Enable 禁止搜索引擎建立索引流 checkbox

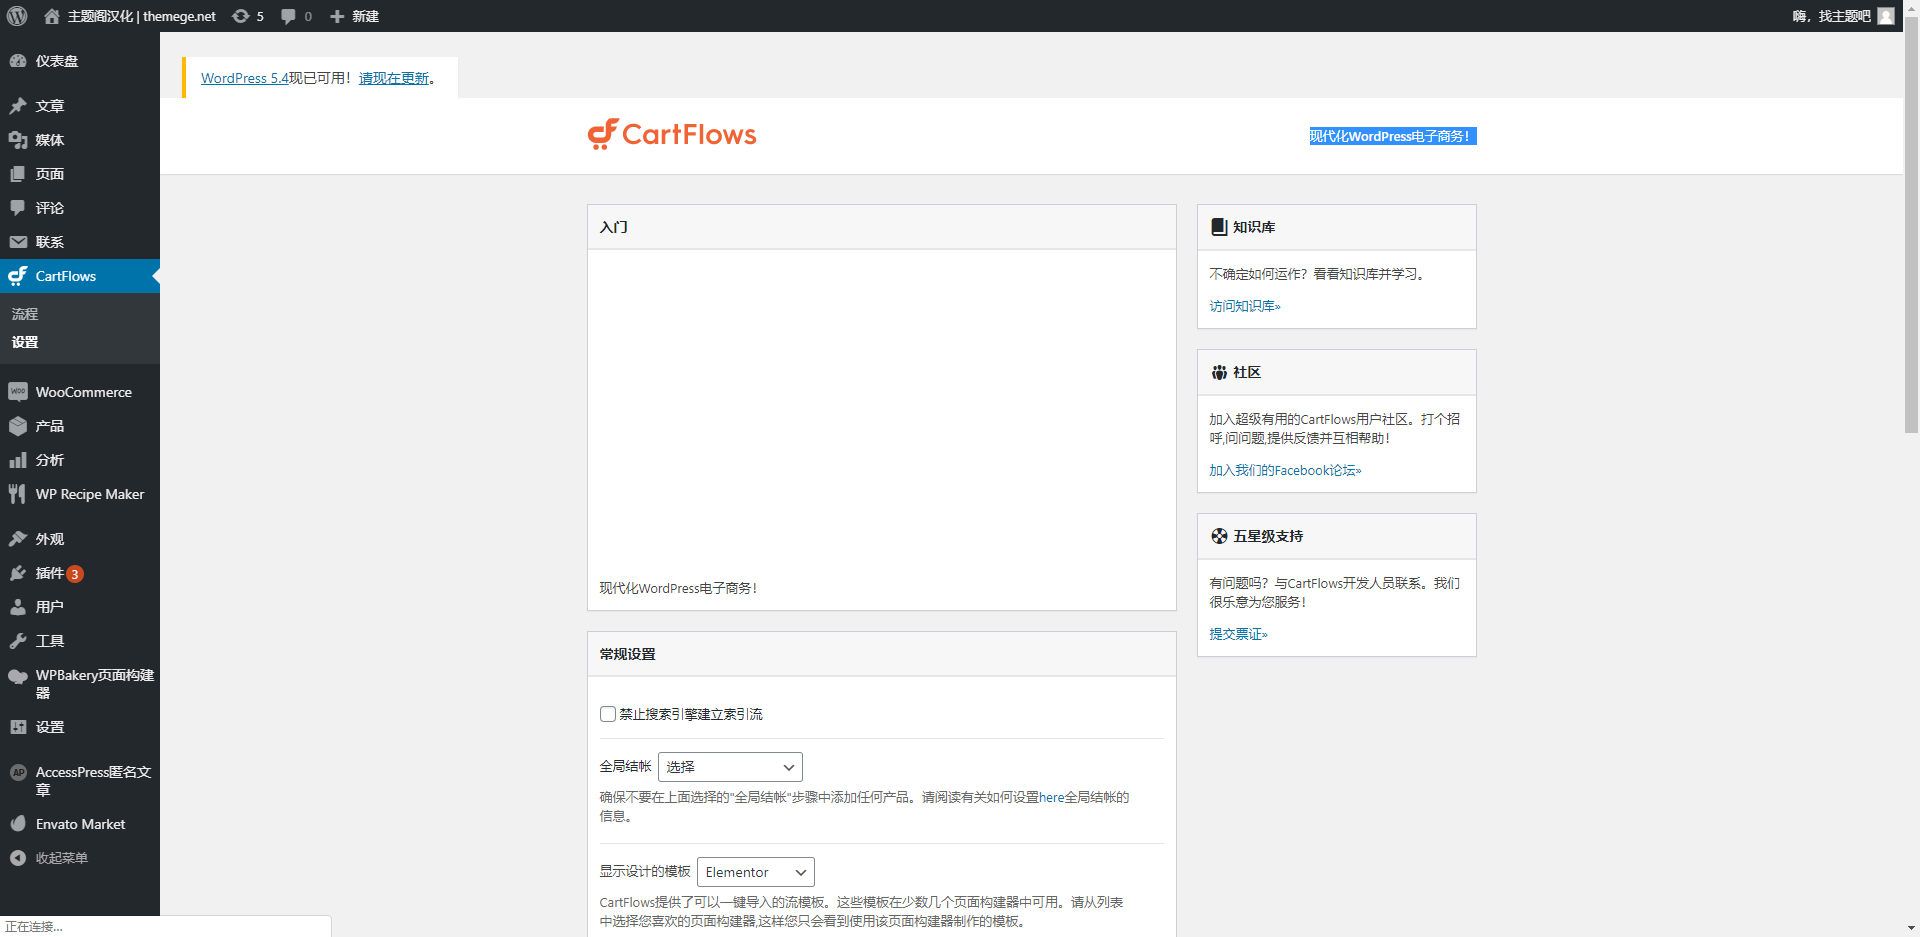(607, 714)
